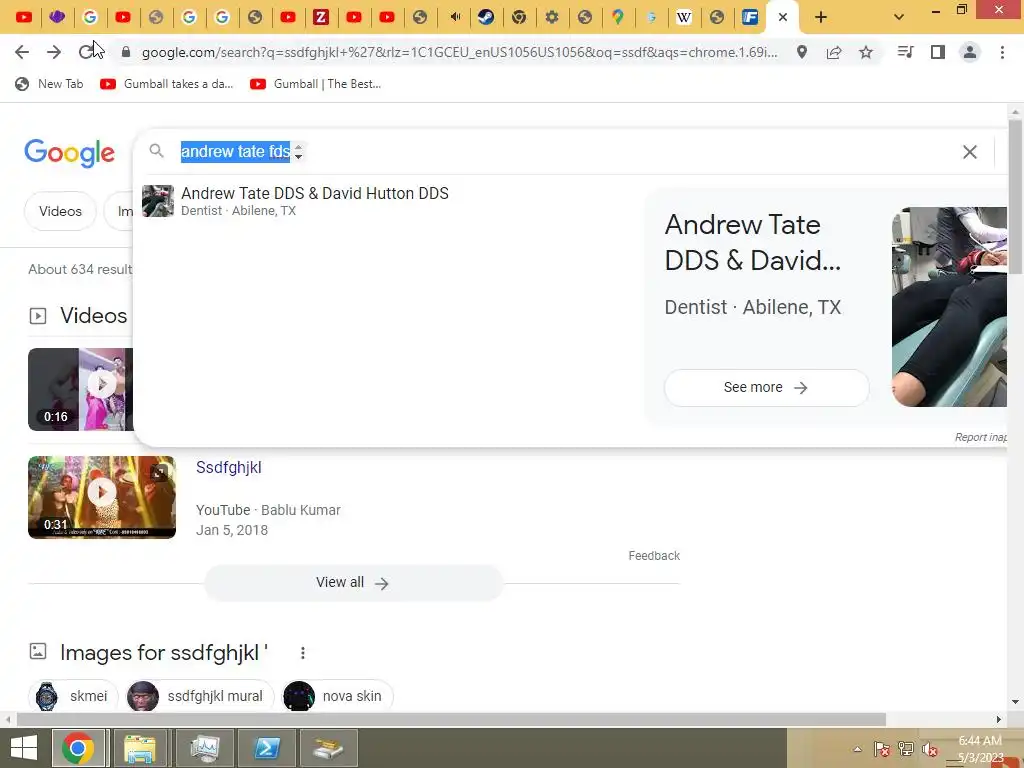Clear the search box with the X
The height and width of the screenshot is (768, 1024).
pos(970,152)
